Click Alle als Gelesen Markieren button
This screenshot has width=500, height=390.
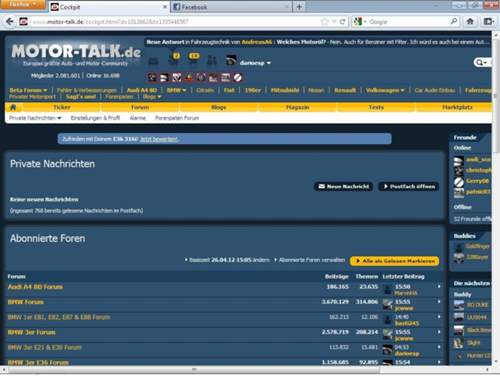394,261
